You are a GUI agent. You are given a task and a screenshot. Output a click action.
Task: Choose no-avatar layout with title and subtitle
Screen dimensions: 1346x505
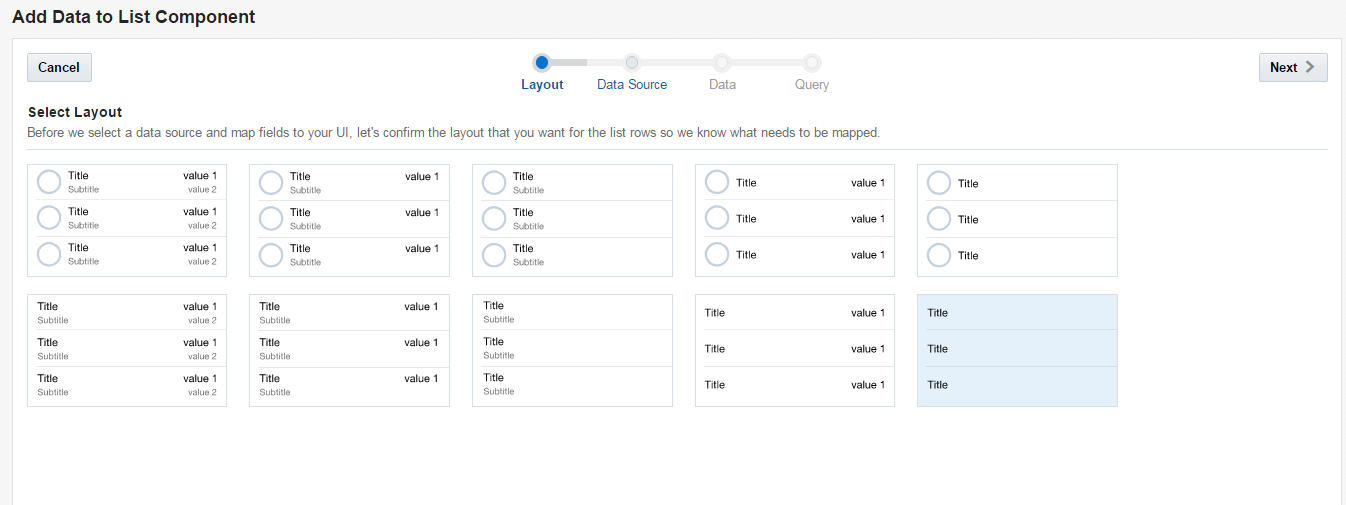(x=572, y=350)
